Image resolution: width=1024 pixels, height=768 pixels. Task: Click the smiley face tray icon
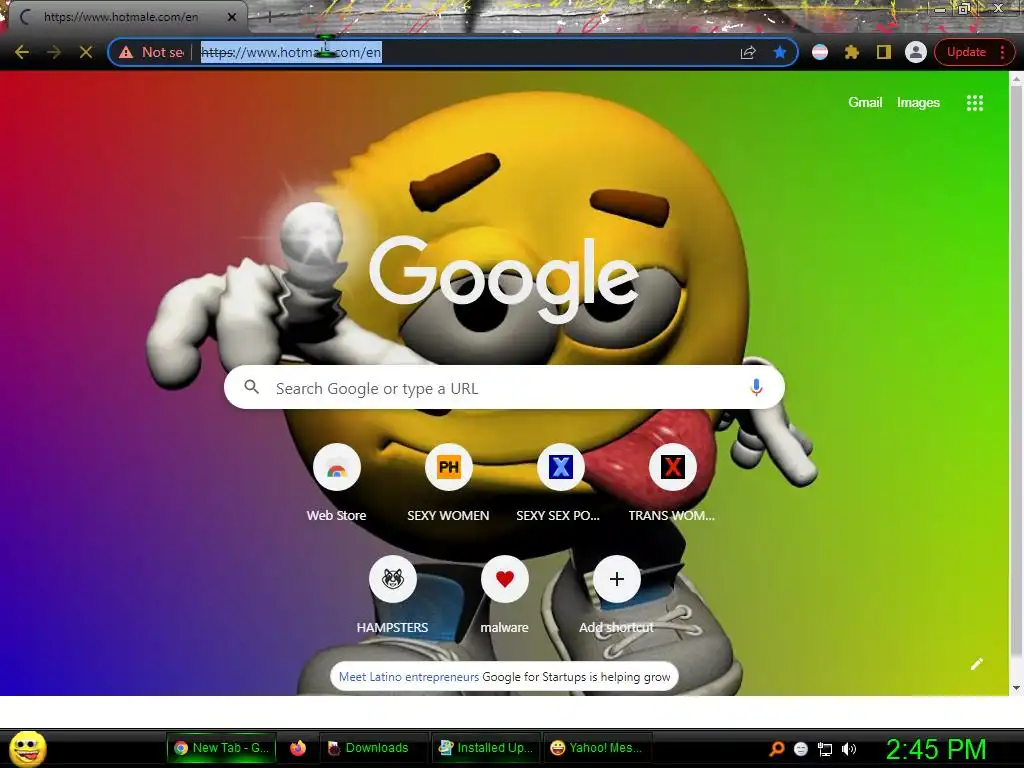click(801, 749)
